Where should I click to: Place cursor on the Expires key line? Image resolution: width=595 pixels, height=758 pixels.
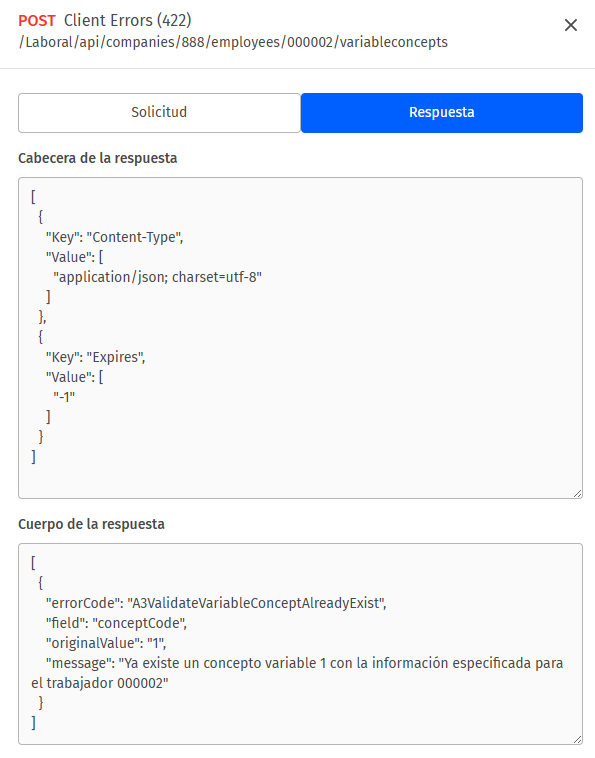point(96,357)
